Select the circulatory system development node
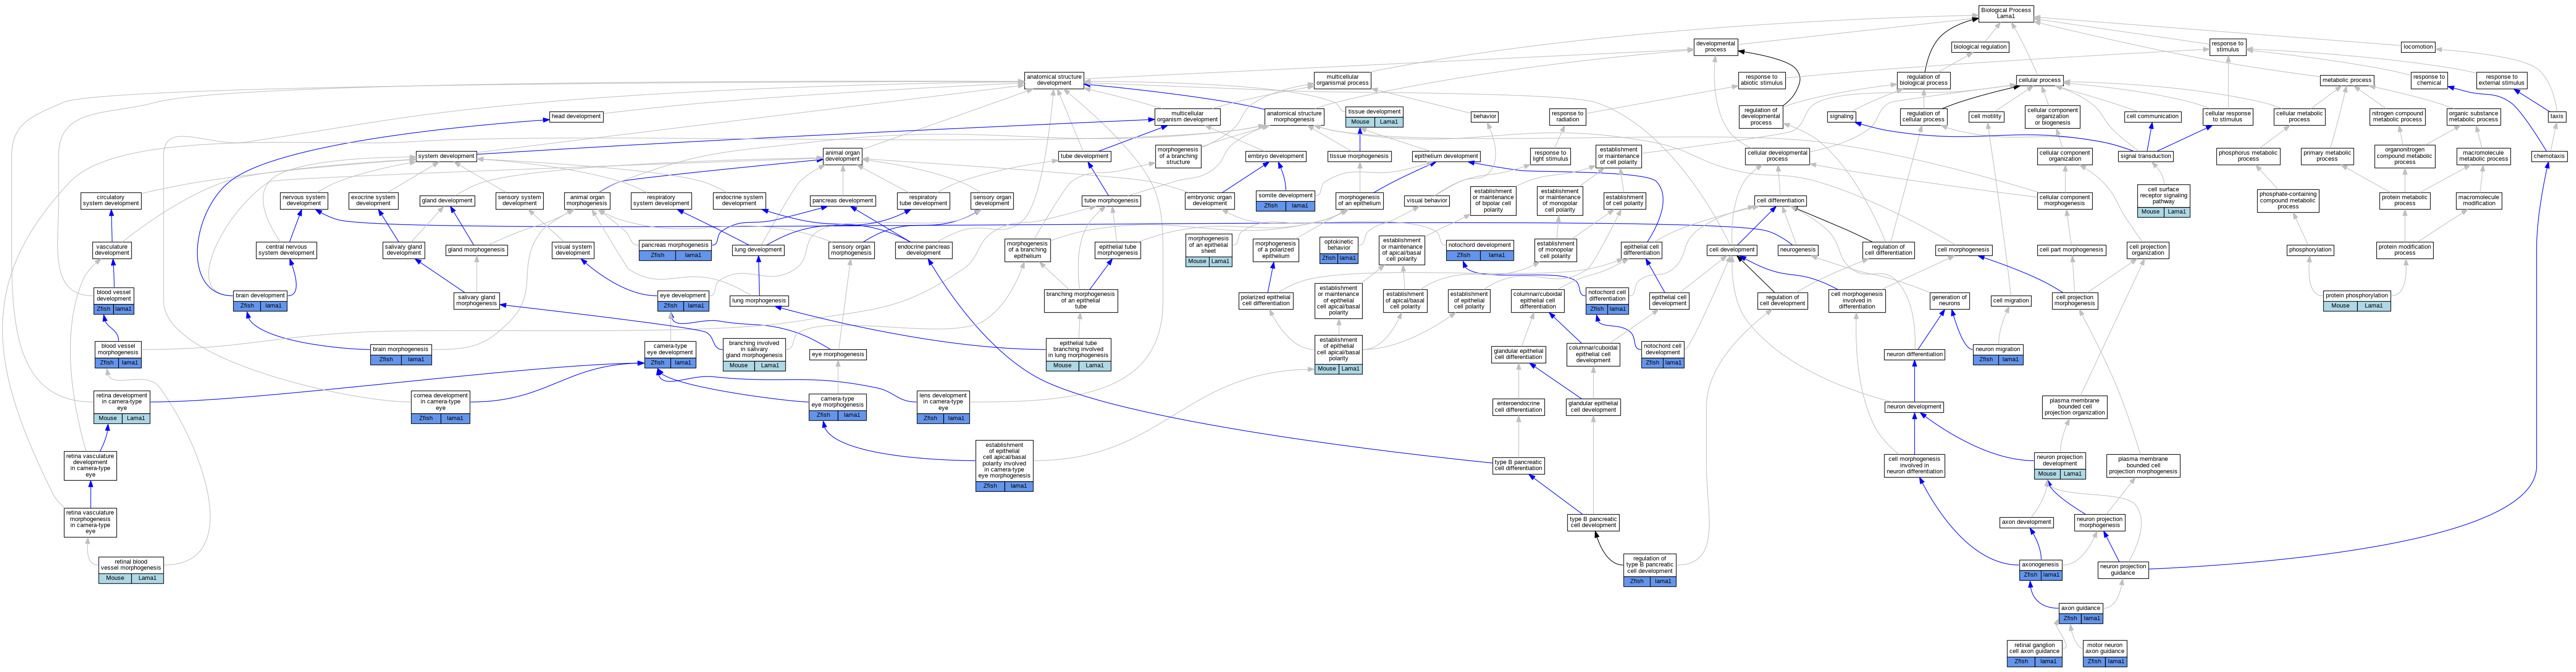This screenshot has height=672, width=2576. pyautogui.click(x=111, y=201)
